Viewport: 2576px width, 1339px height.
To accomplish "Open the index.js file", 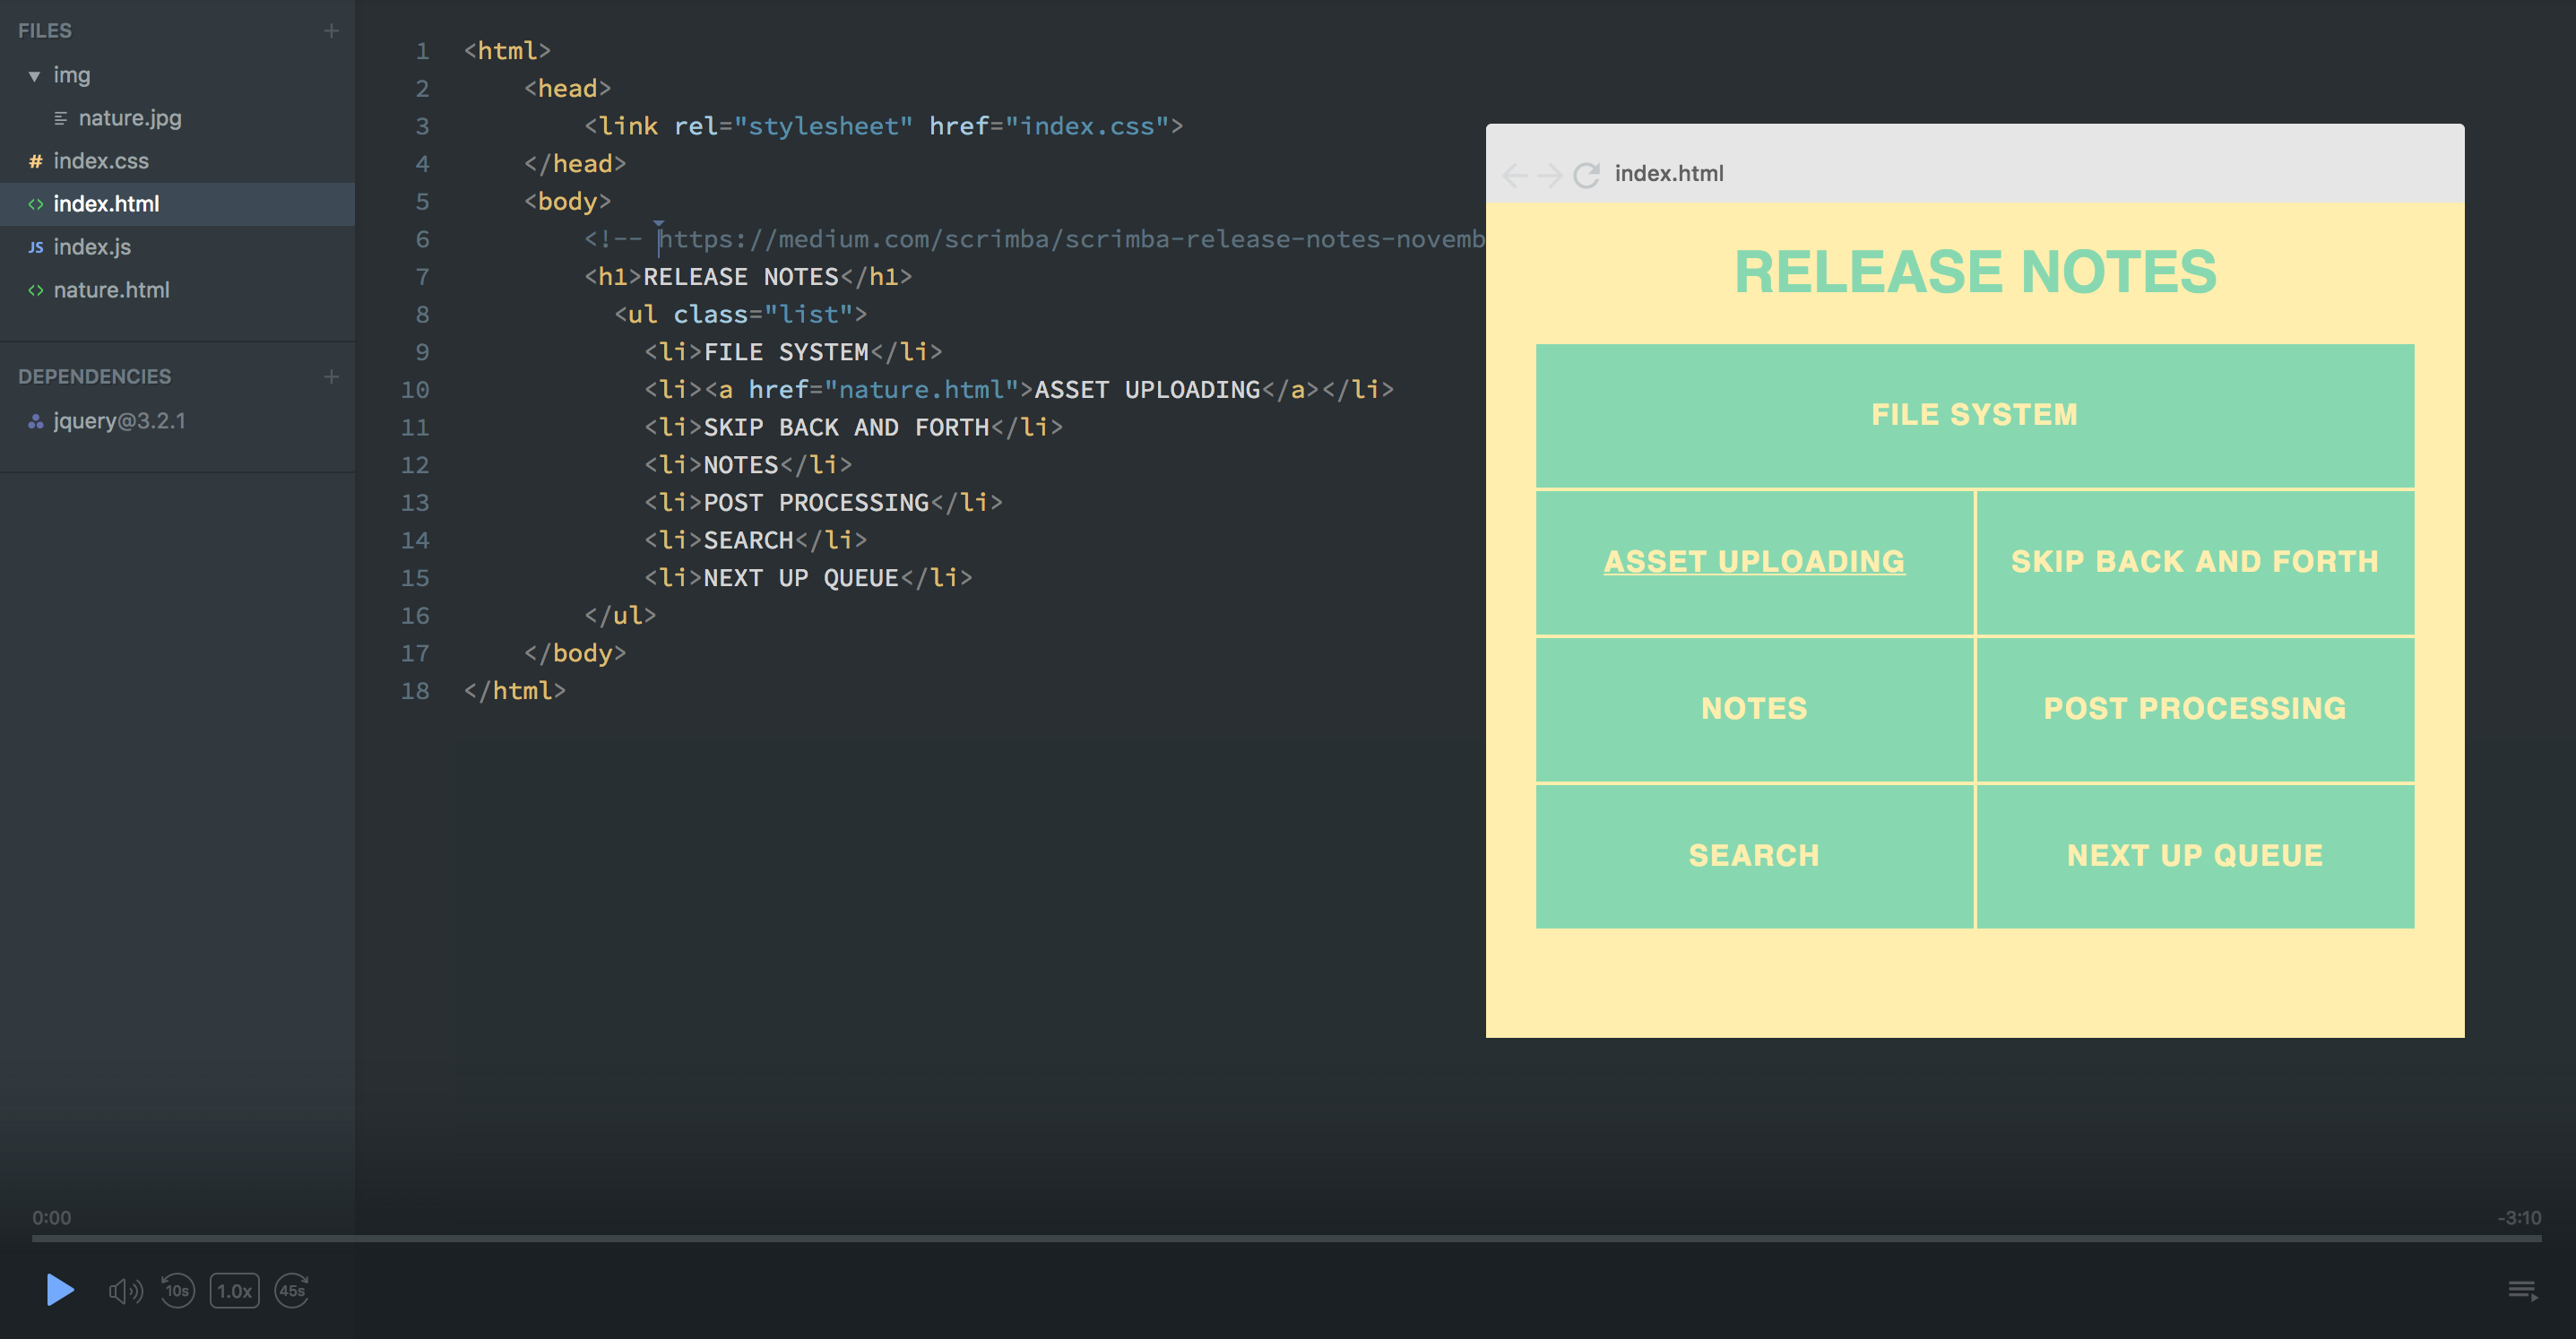I will click(91, 247).
